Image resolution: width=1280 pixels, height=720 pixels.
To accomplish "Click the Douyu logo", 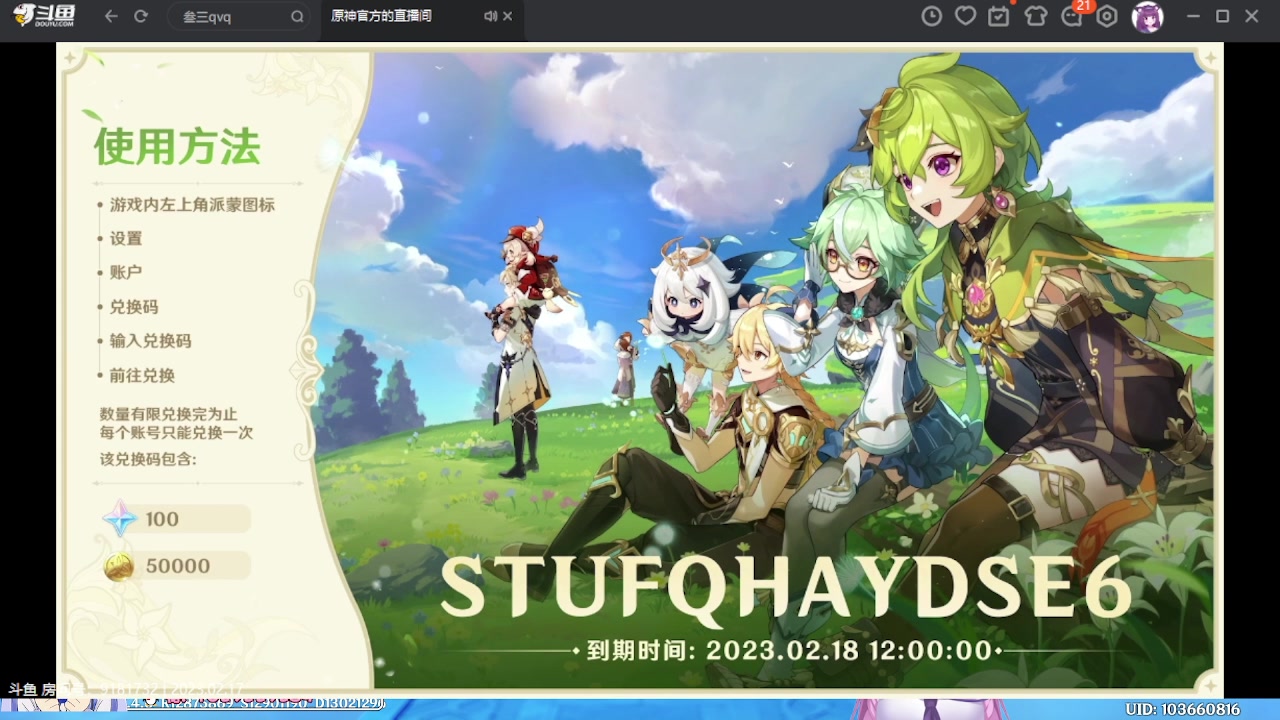I will pos(44,16).
